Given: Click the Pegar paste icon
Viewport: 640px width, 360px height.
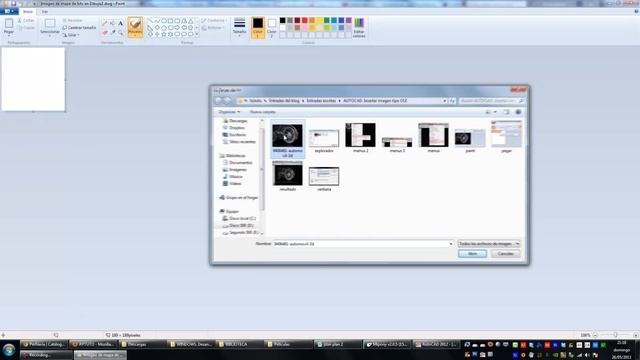Looking at the screenshot, I should 9,24.
